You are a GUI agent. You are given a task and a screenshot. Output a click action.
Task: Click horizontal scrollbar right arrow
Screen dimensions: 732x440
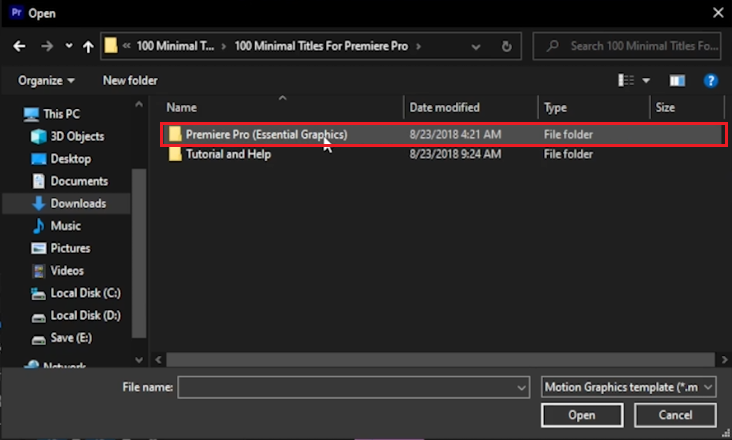tap(724, 360)
